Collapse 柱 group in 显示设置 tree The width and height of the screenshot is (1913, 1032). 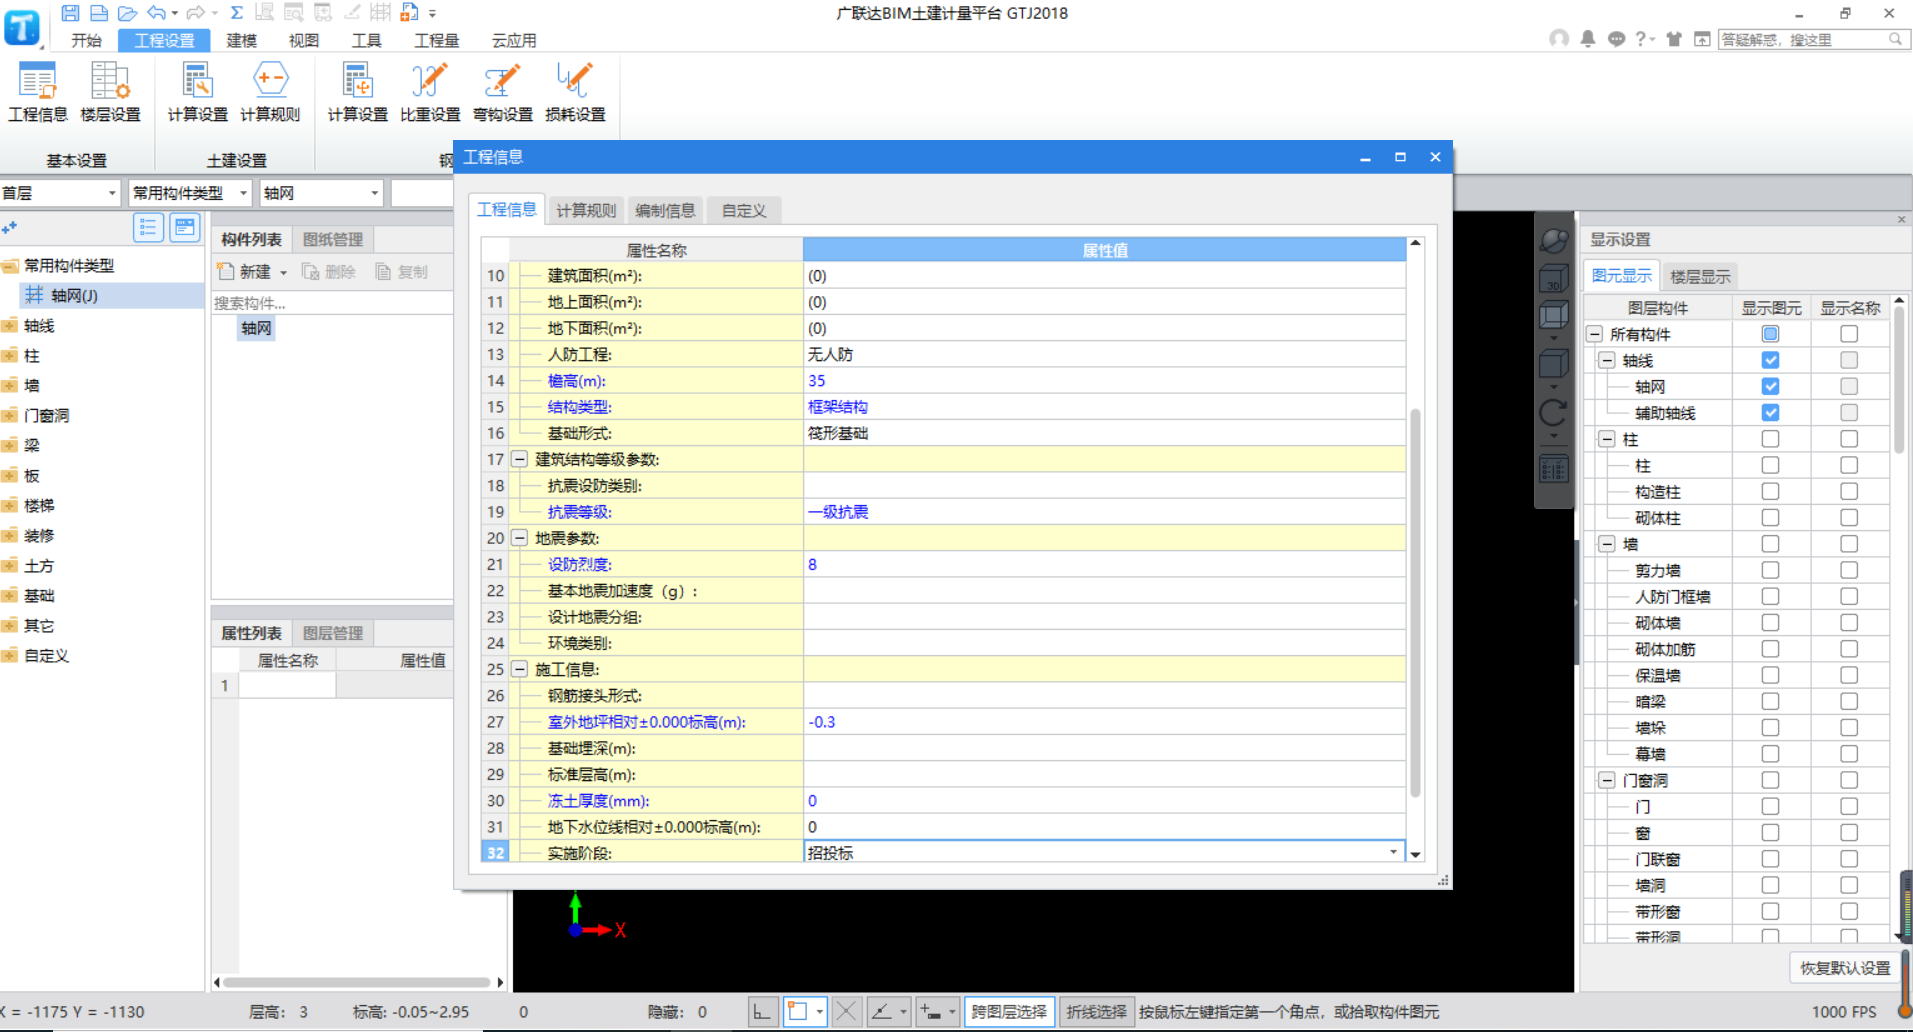(x=1607, y=439)
